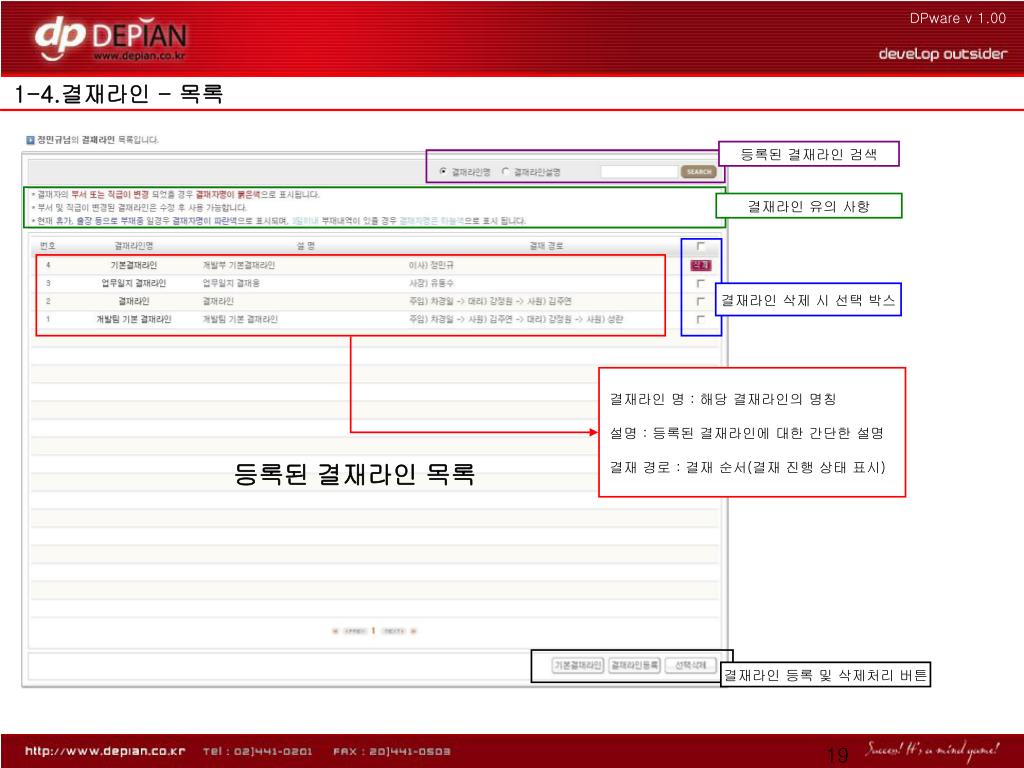Select the 결재라인명 radio option
Image resolution: width=1024 pixels, height=768 pixels.
tap(443, 172)
